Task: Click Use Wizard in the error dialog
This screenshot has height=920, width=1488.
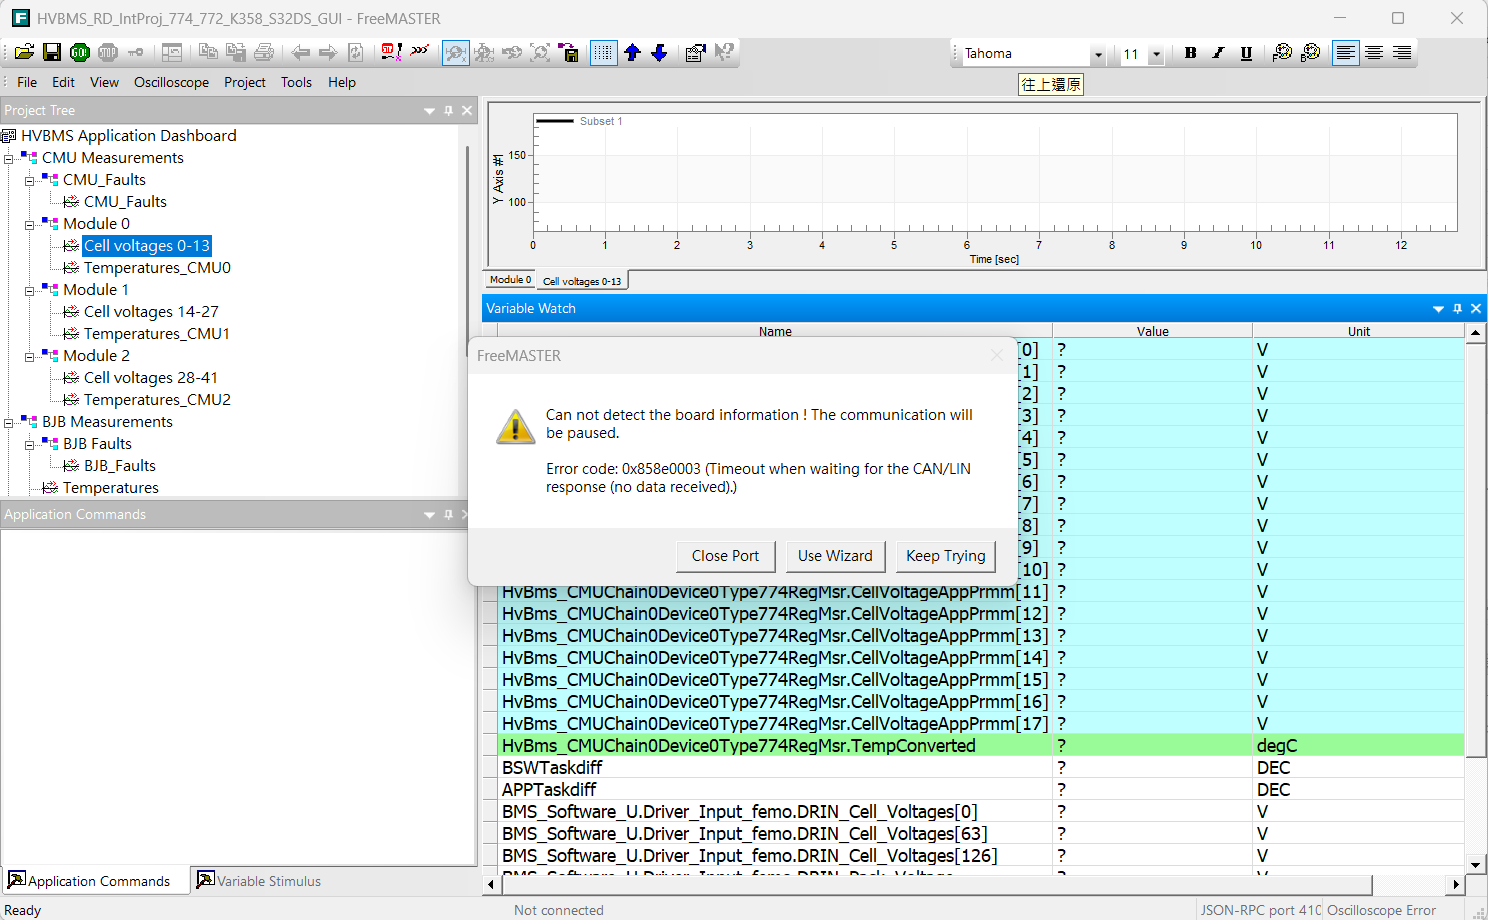Action: click(835, 556)
